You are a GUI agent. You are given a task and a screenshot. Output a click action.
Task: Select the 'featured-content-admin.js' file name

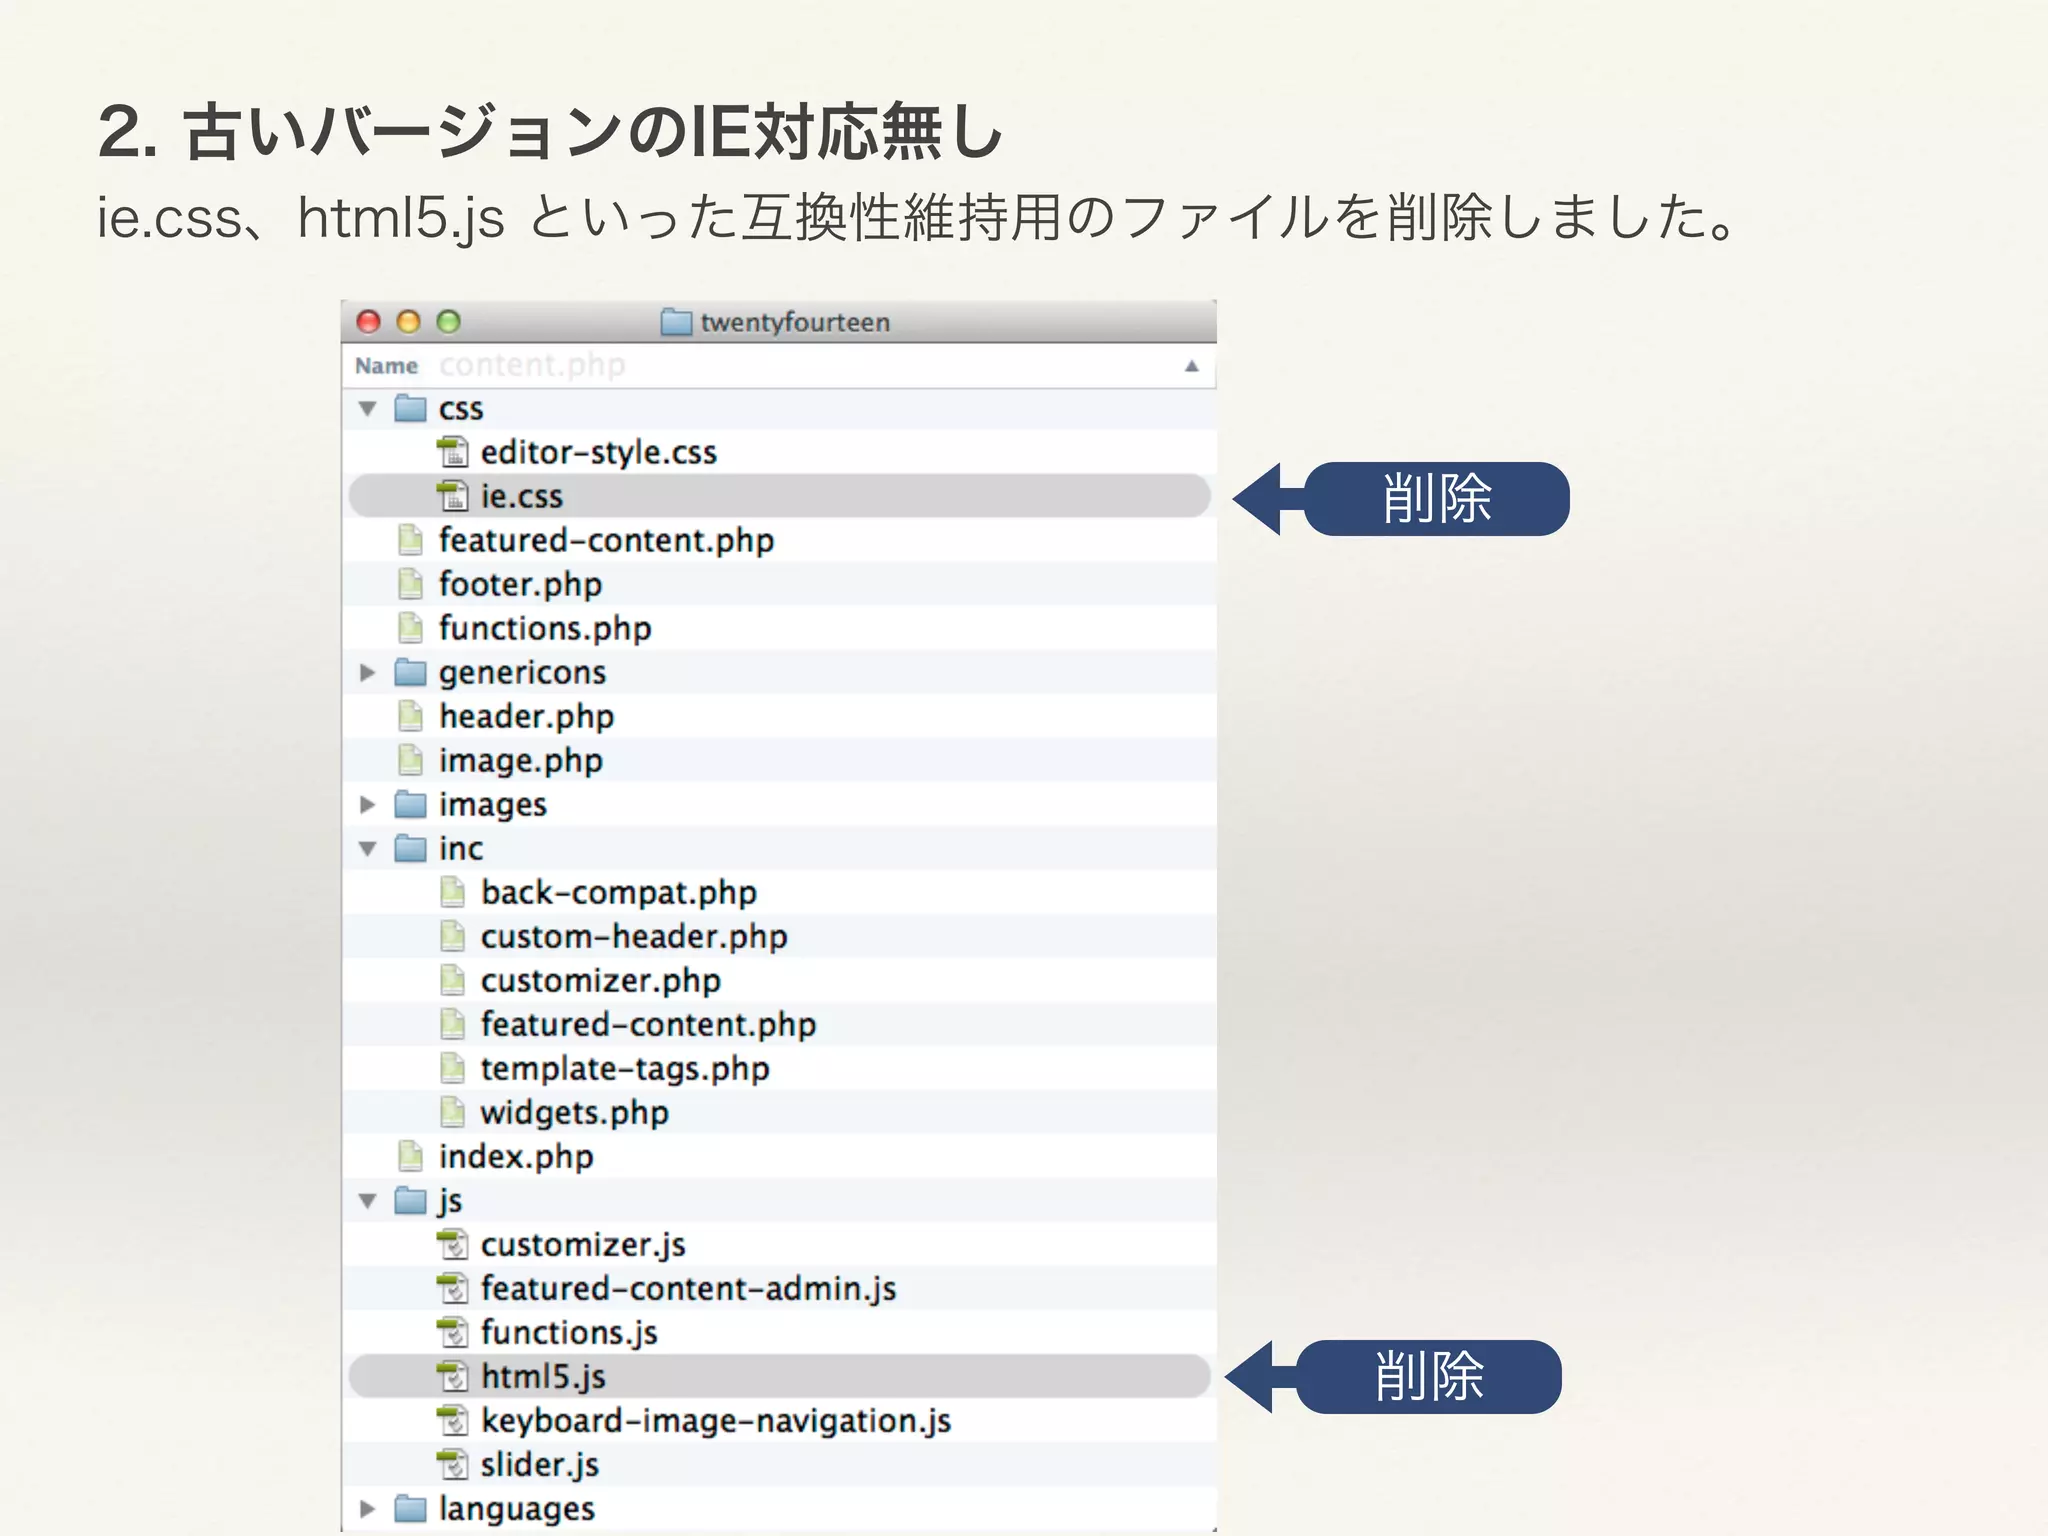click(x=689, y=1289)
